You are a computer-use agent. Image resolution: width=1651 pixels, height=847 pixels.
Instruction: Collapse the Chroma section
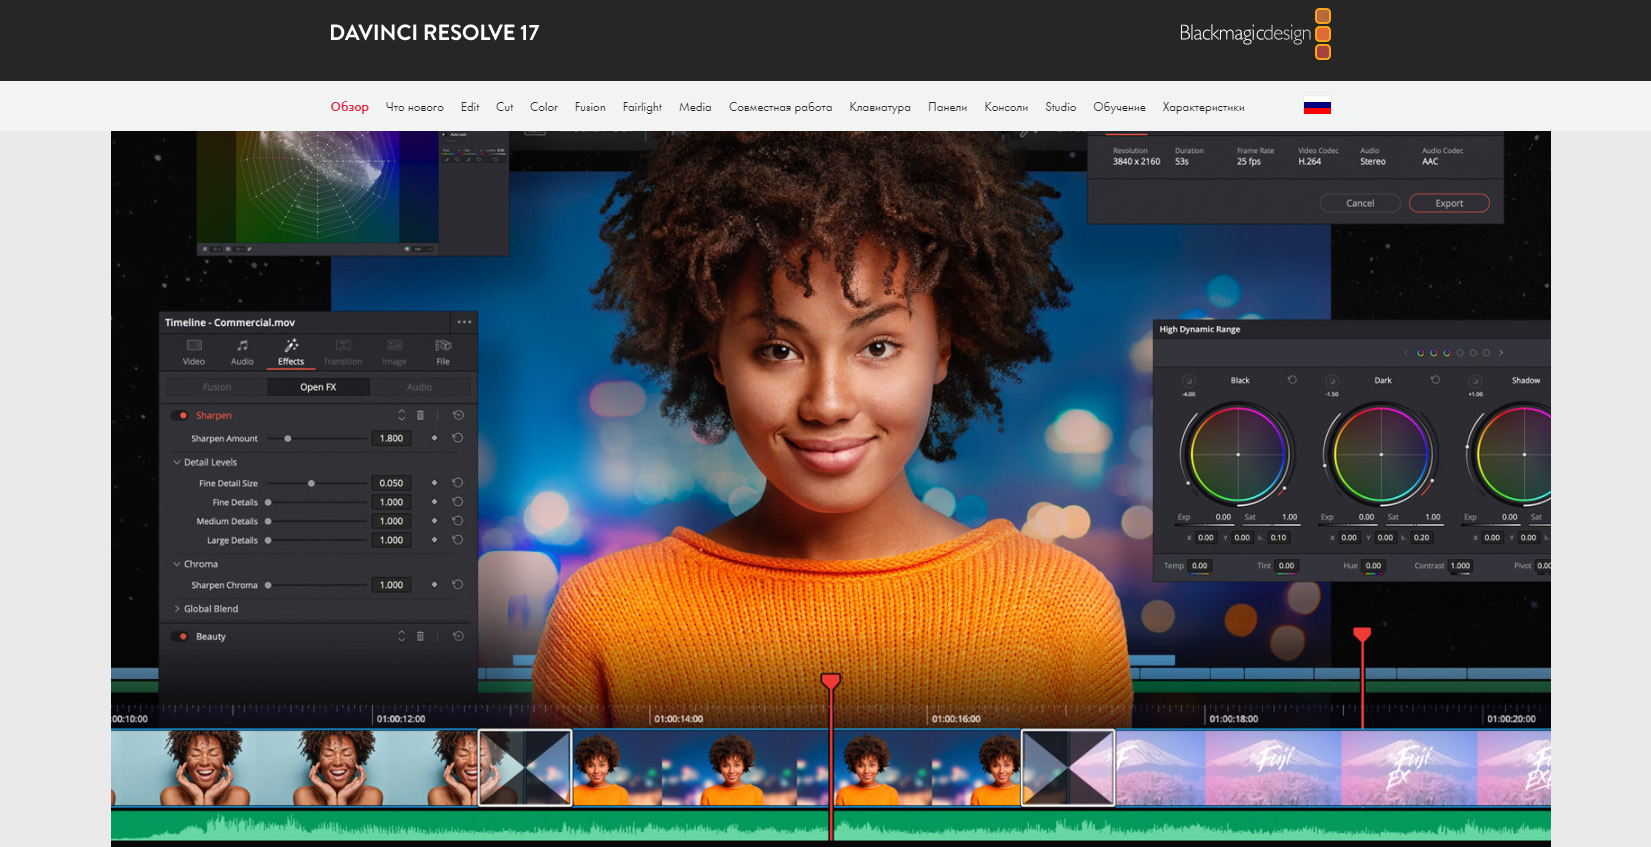177,564
